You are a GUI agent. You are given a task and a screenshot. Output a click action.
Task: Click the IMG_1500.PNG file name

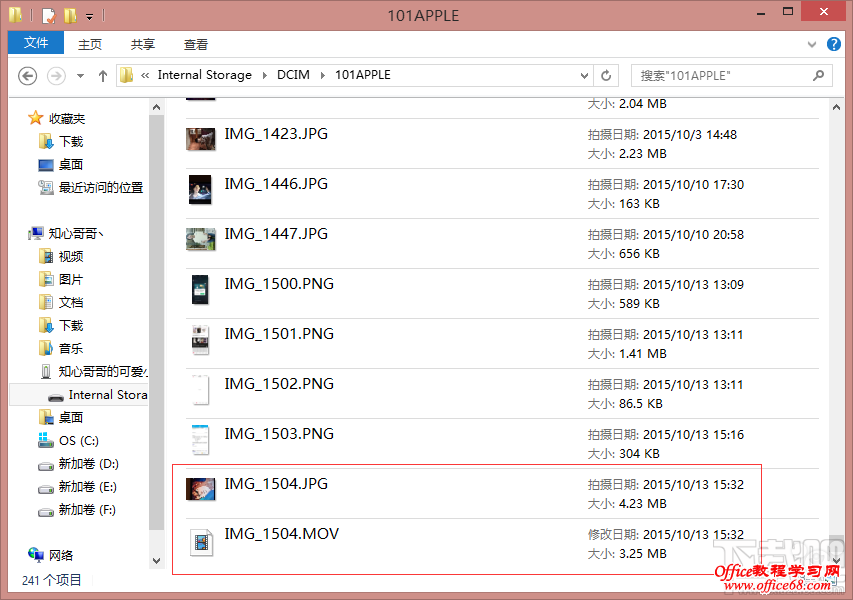click(279, 284)
